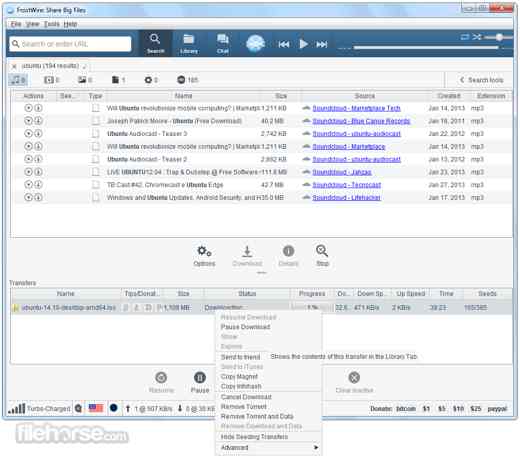Open Soundcloud - Blue Canoe Records link

click(x=361, y=121)
